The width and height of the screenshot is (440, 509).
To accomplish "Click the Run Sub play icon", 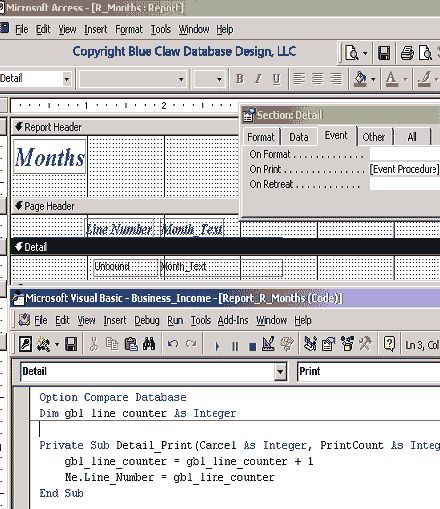I will 217,346.
